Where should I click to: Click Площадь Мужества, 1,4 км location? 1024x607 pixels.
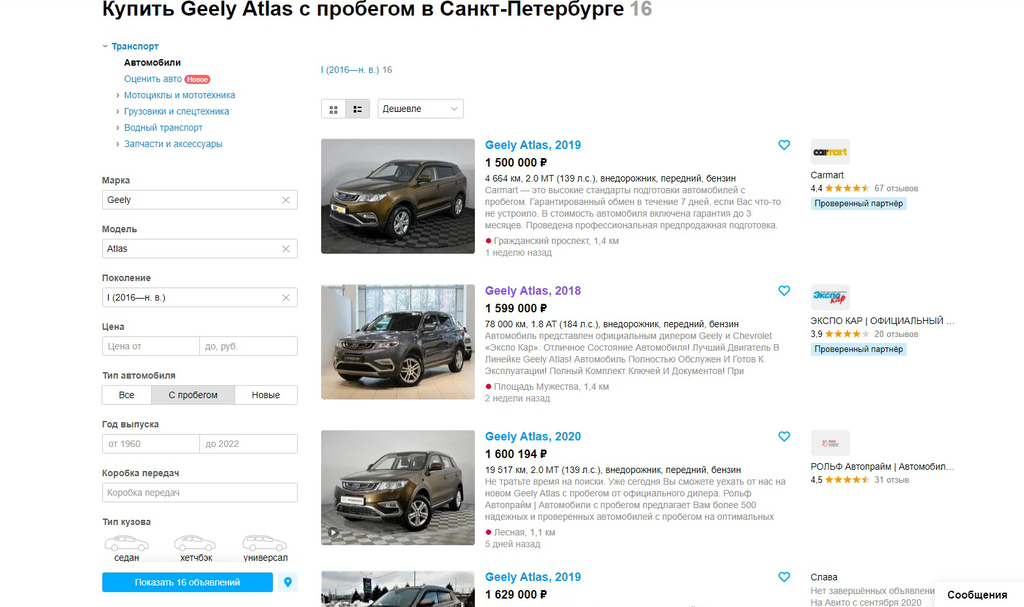(x=551, y=387)
